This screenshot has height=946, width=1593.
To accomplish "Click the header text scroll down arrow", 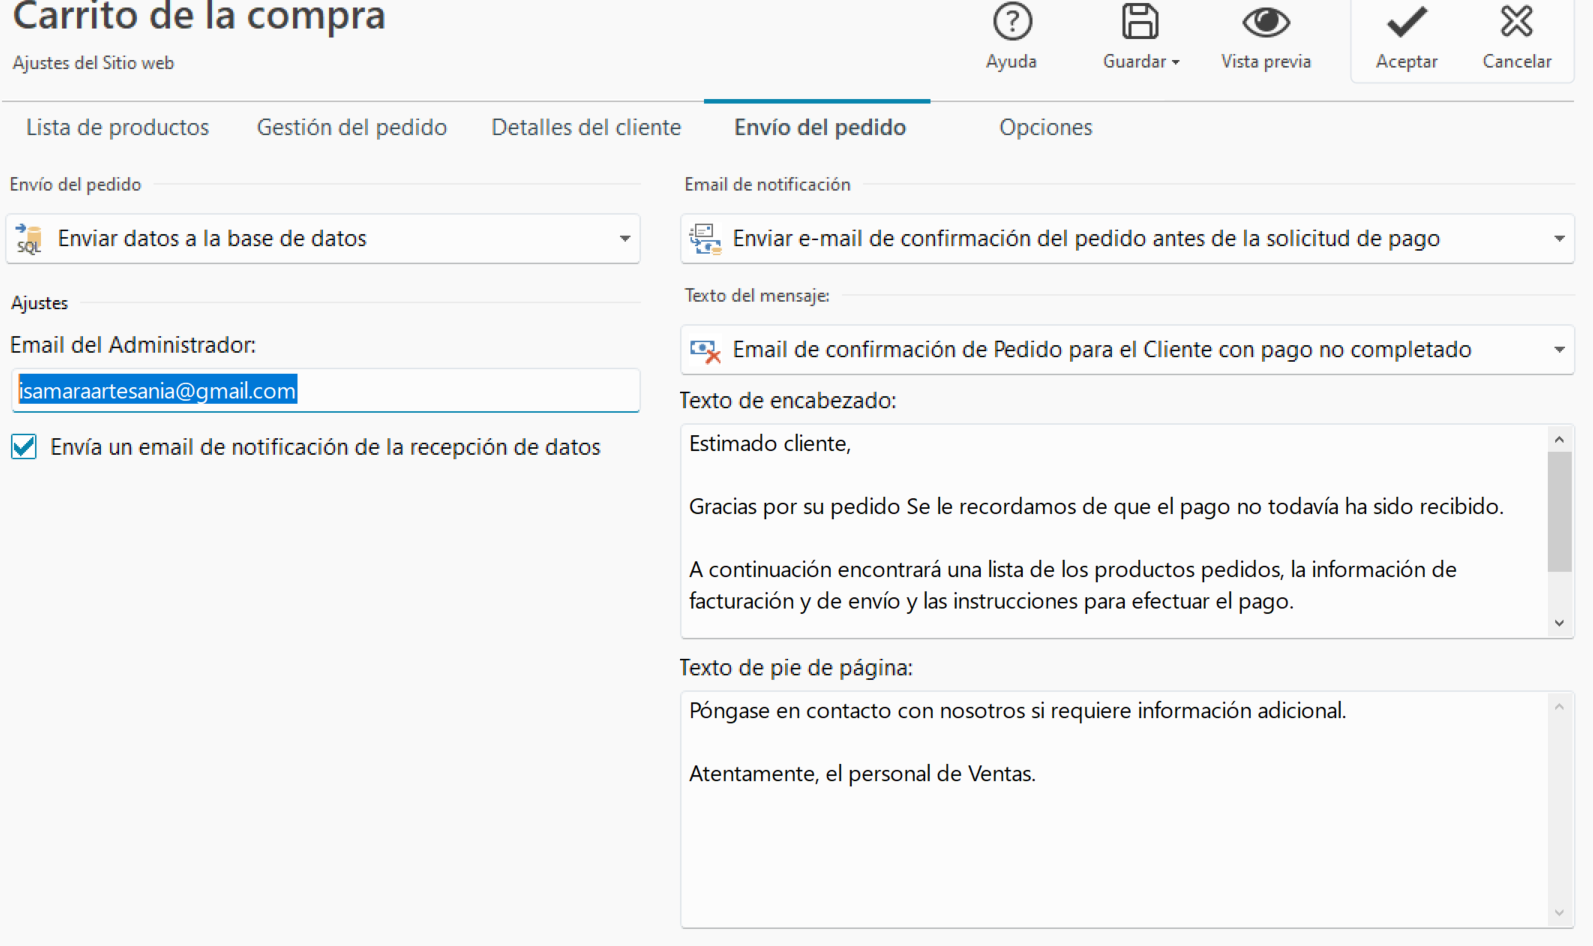I will (x=1560, y=623).
